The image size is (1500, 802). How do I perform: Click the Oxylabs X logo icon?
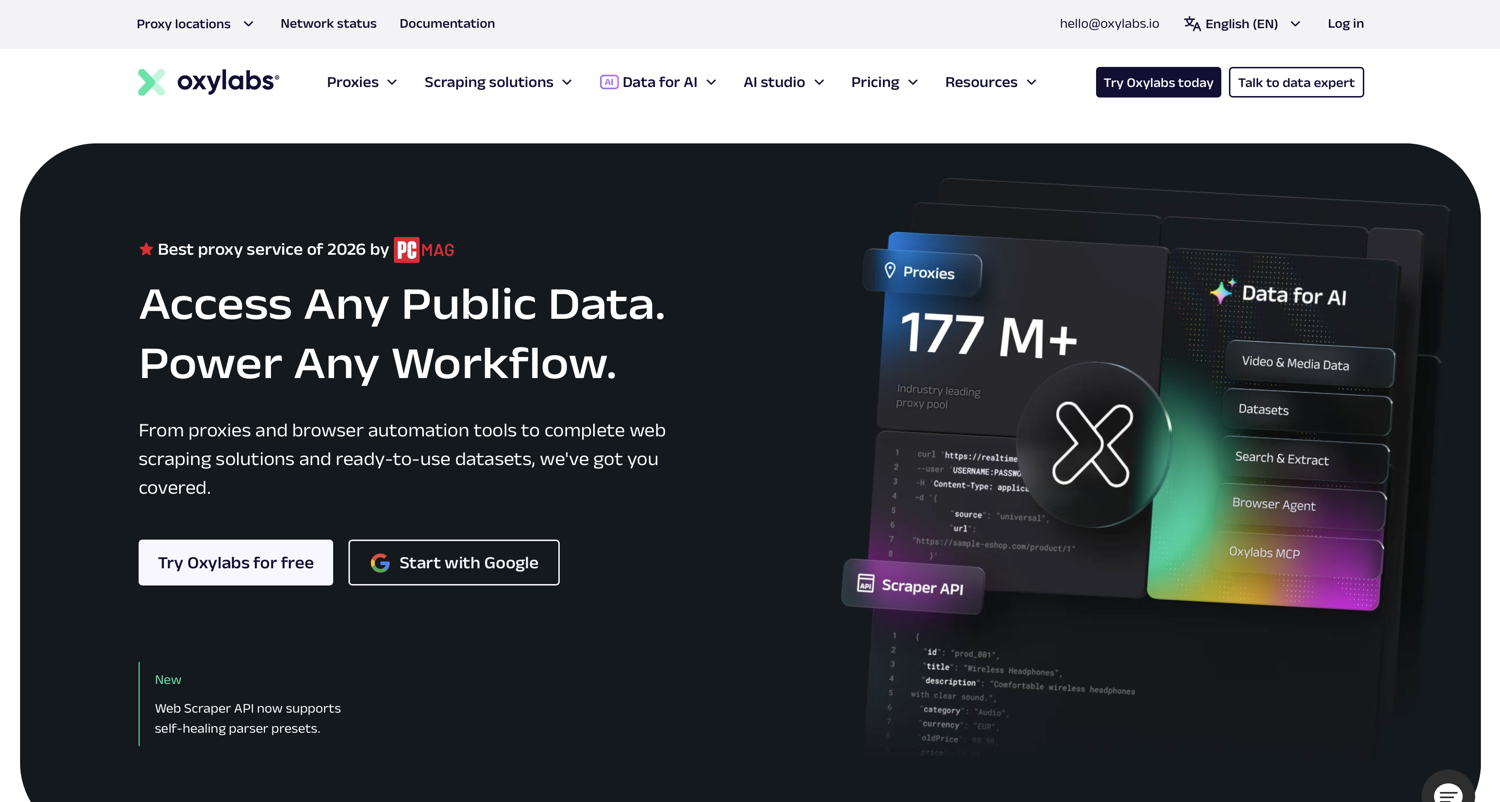point(151,82)
